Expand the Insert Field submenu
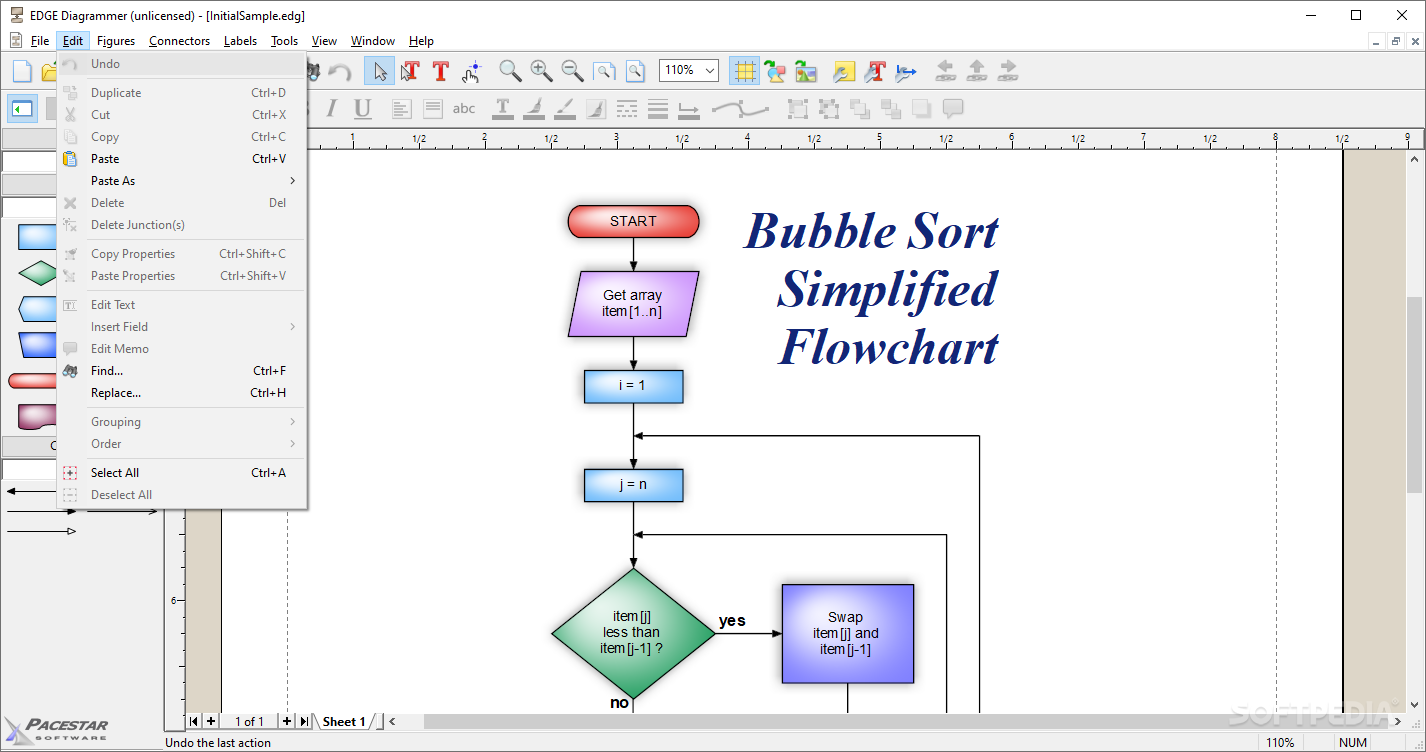This screenshot has width=1426, height=752. pos(182,327)
